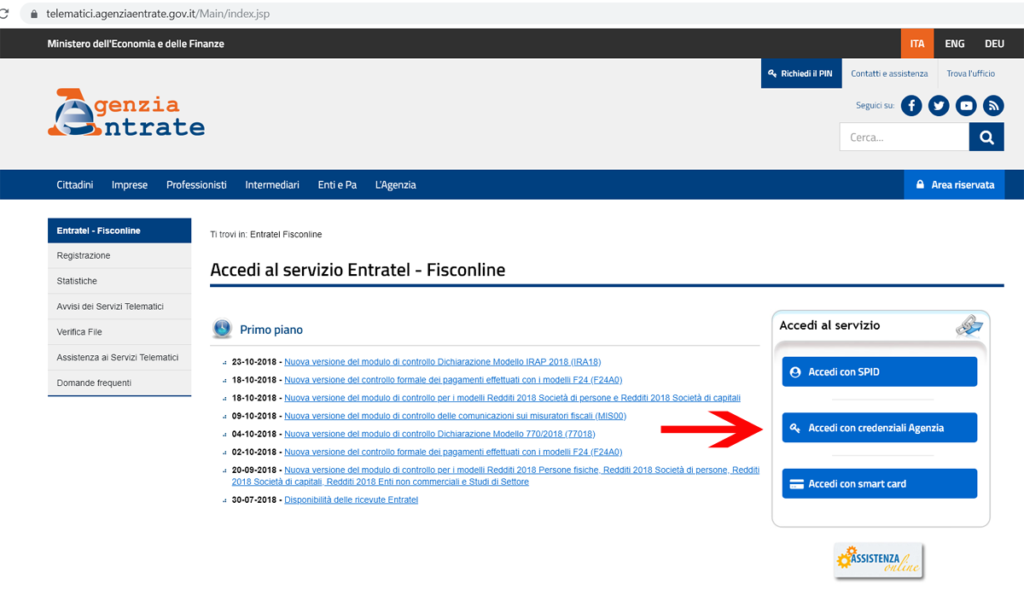The image size is (1024, 596).
Task: Click the padlock site security icon
Action: click(34, 14)
